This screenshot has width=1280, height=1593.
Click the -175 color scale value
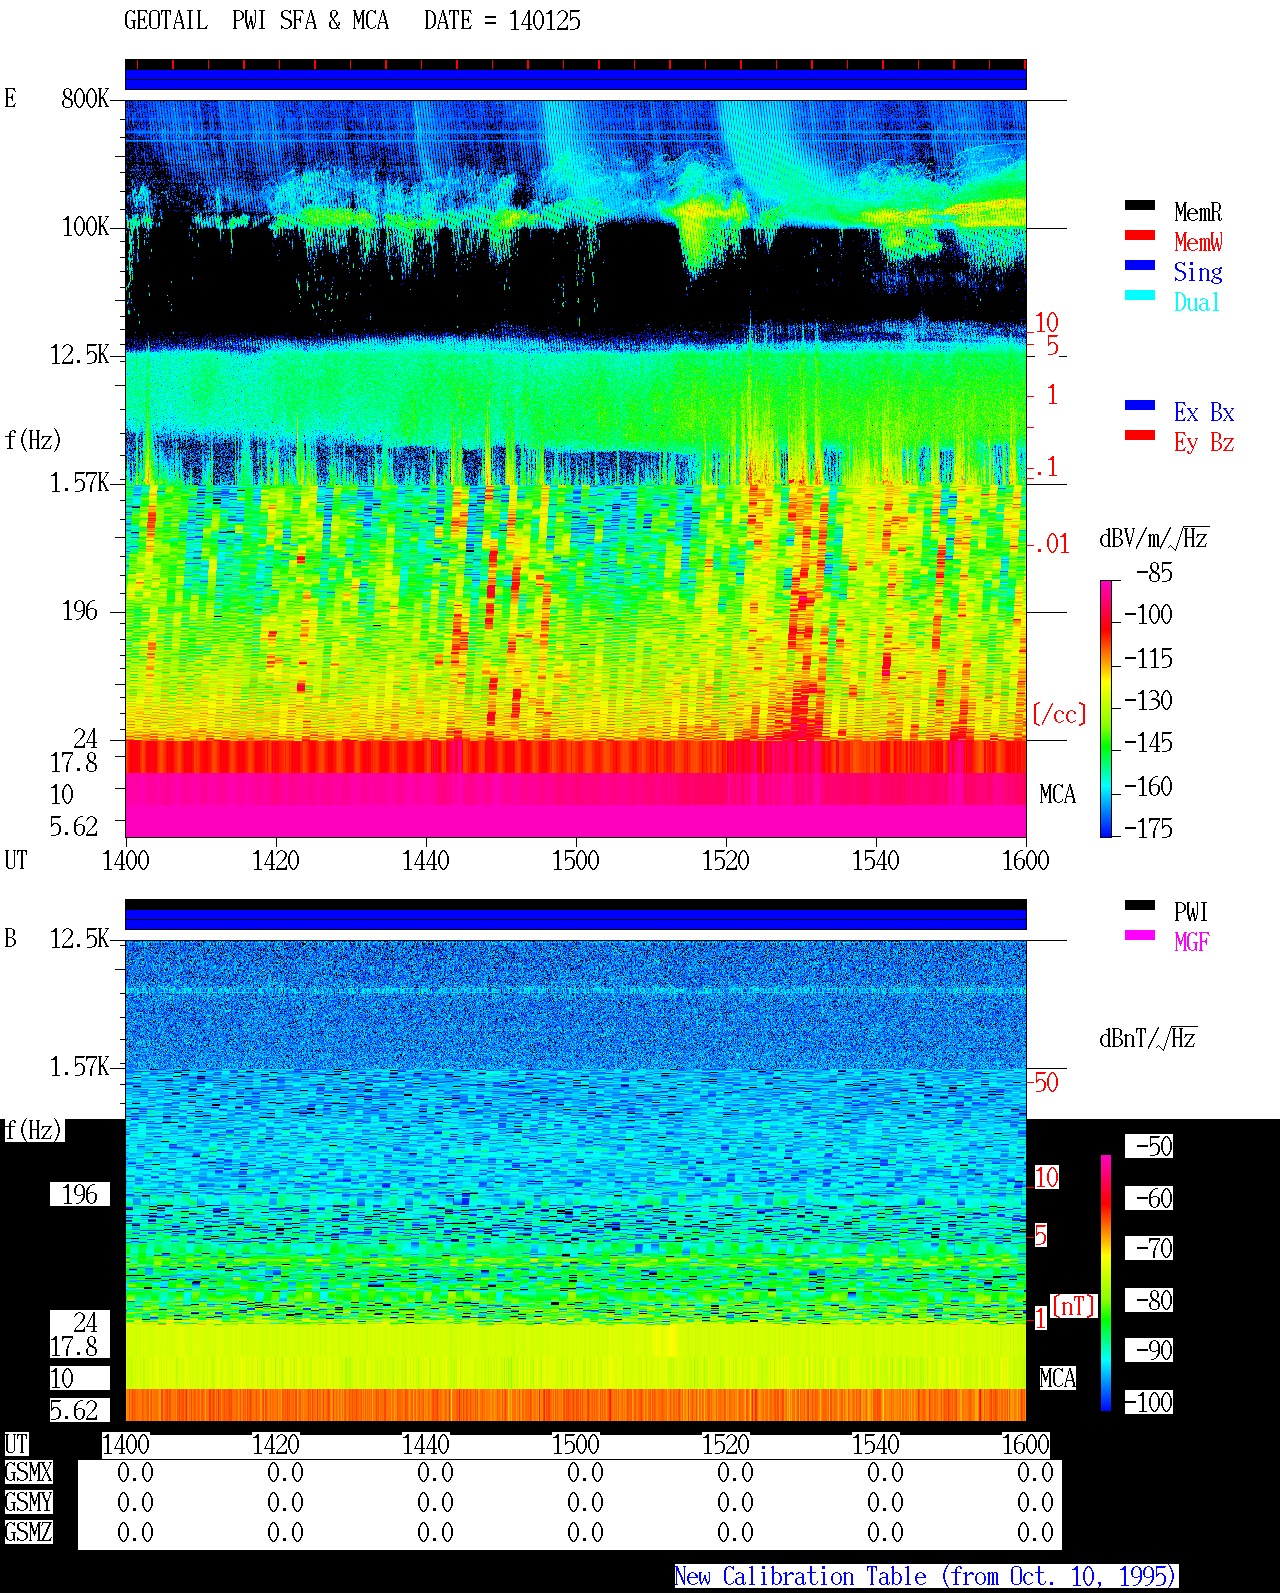(x=1148, y=828)
